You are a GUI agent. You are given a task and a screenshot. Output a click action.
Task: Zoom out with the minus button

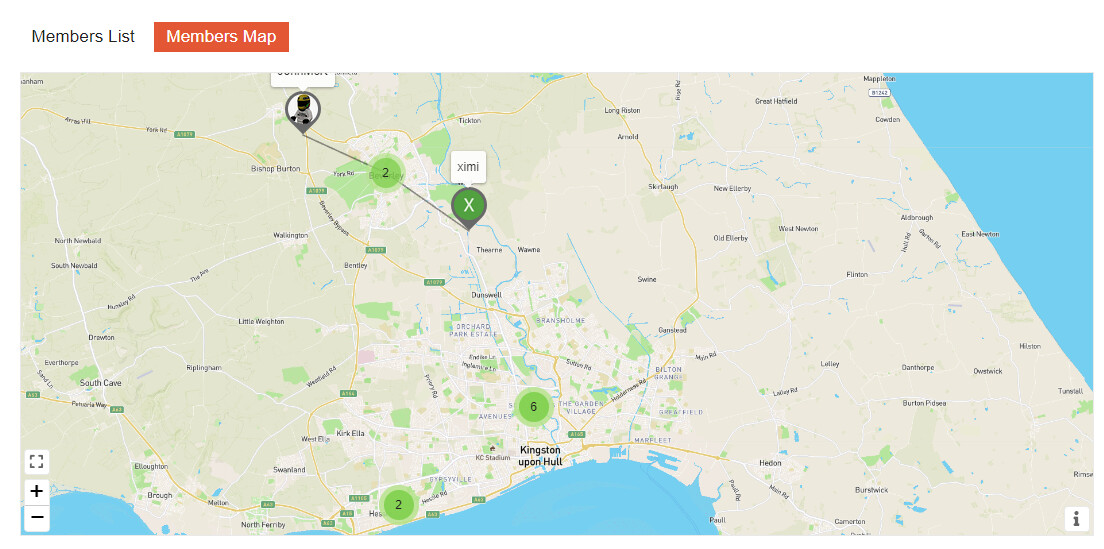[x=37, y=518]
